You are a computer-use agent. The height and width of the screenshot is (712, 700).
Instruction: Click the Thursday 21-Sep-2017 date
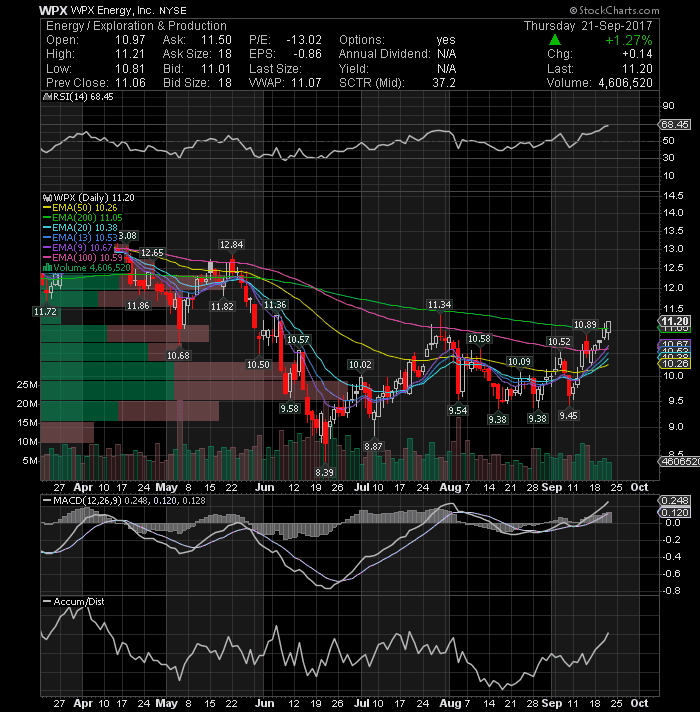tap(588, 26)
